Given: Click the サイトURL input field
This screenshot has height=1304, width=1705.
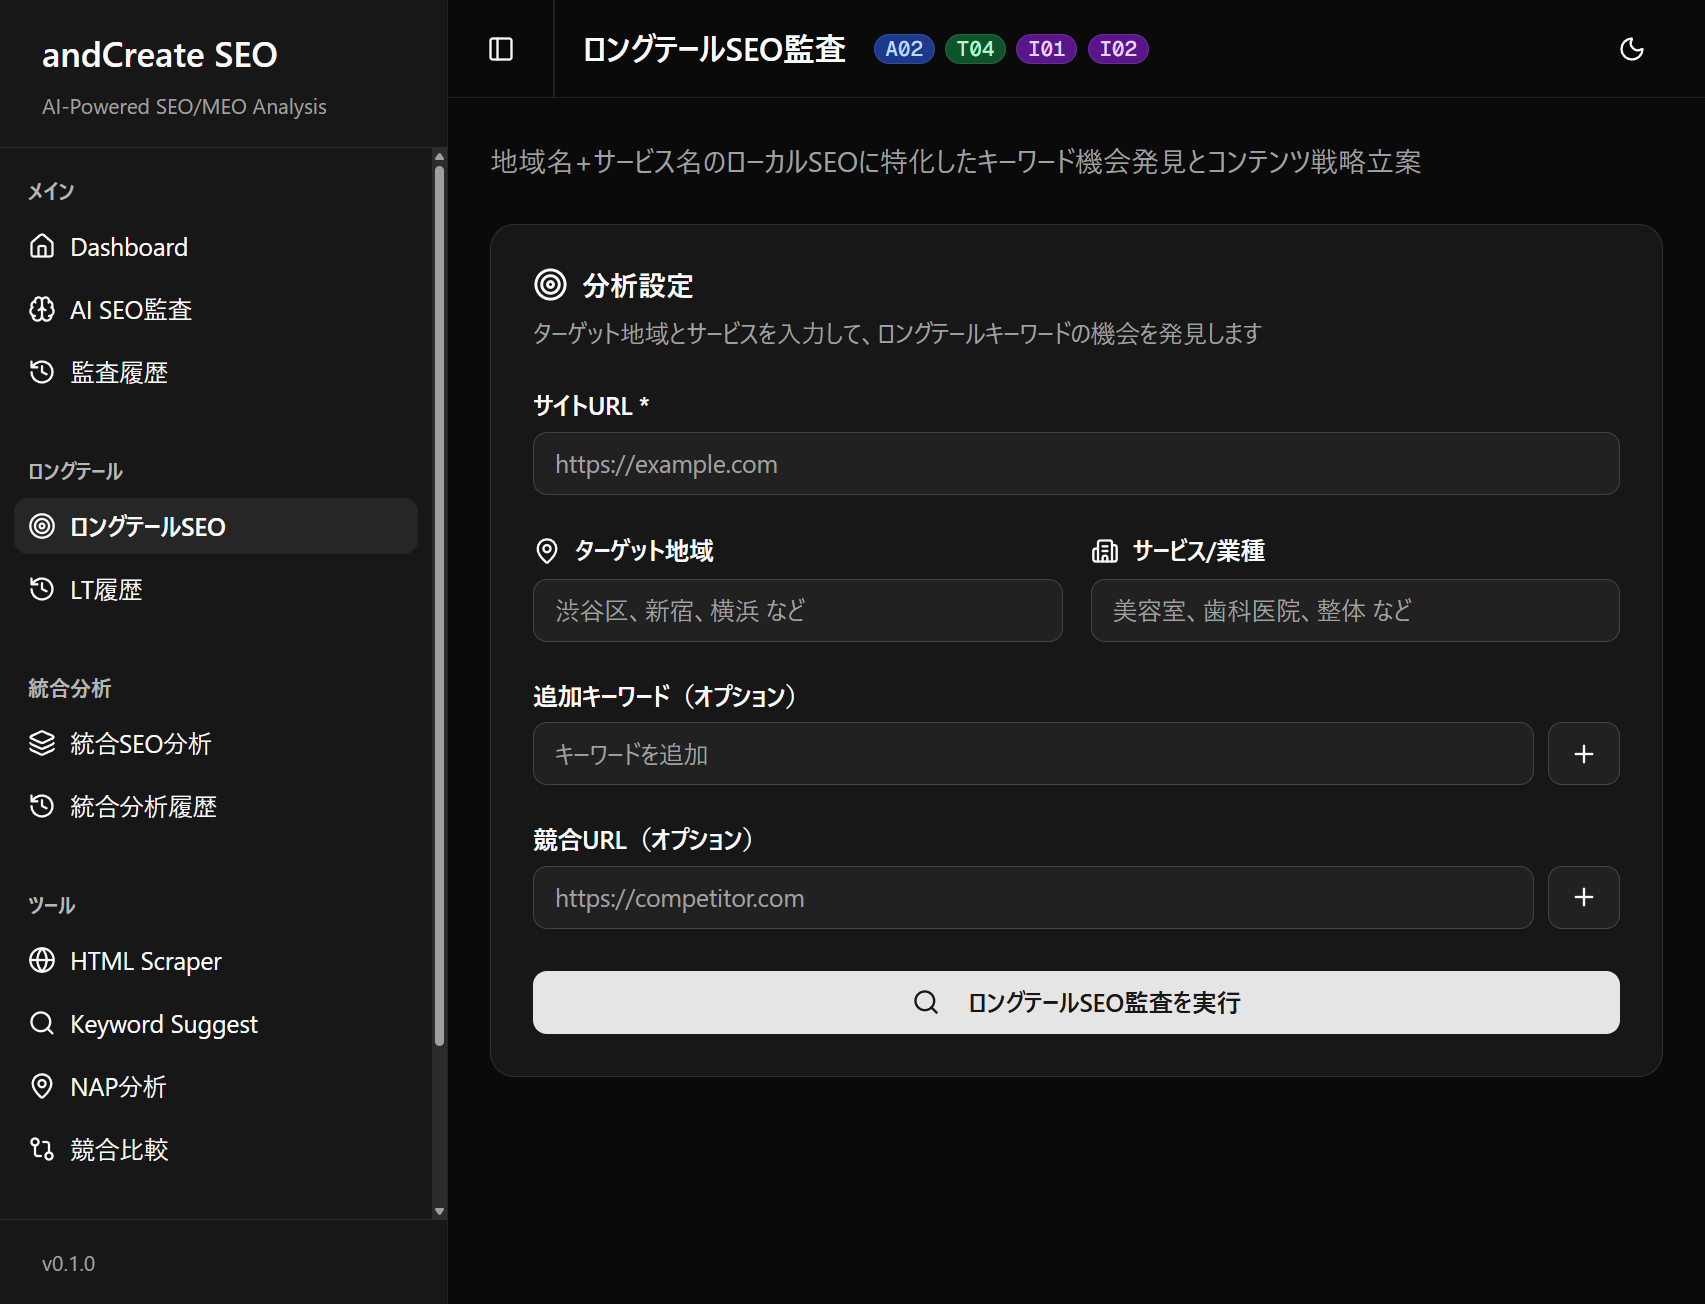Looking at the screenshot, I should point(1075,463).
